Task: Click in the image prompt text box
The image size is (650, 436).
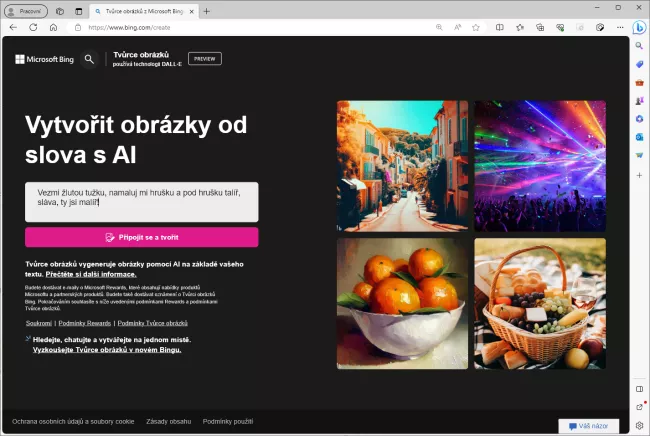Action: [x=141, y=201]
